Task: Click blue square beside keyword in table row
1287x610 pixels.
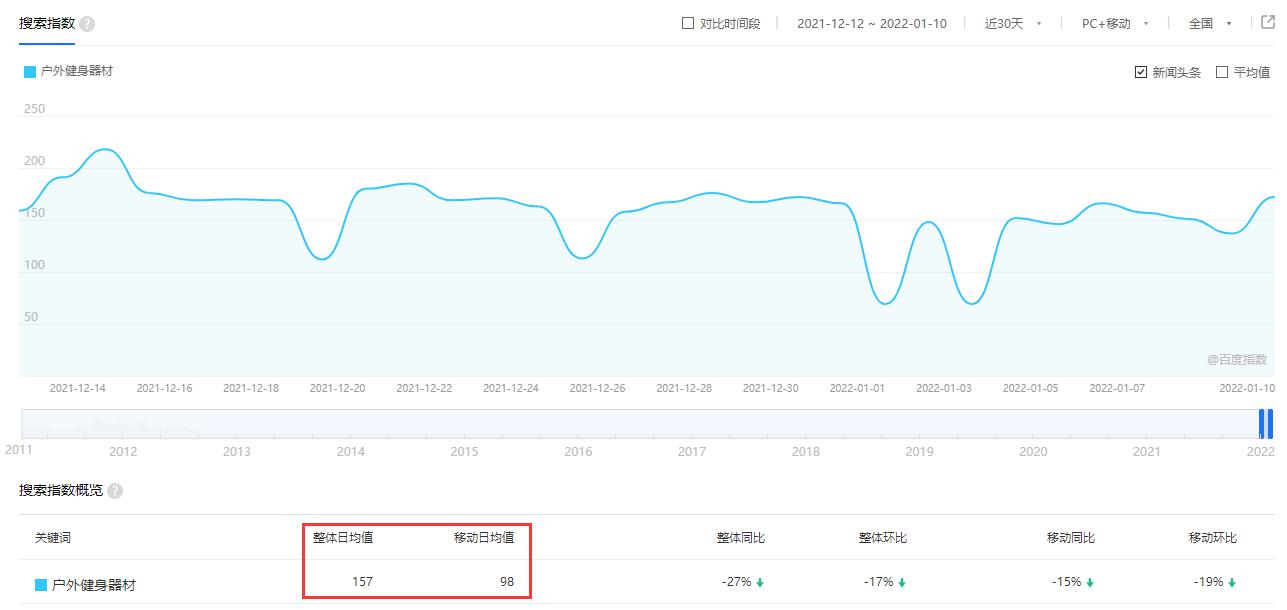Action: coord(41,584)
